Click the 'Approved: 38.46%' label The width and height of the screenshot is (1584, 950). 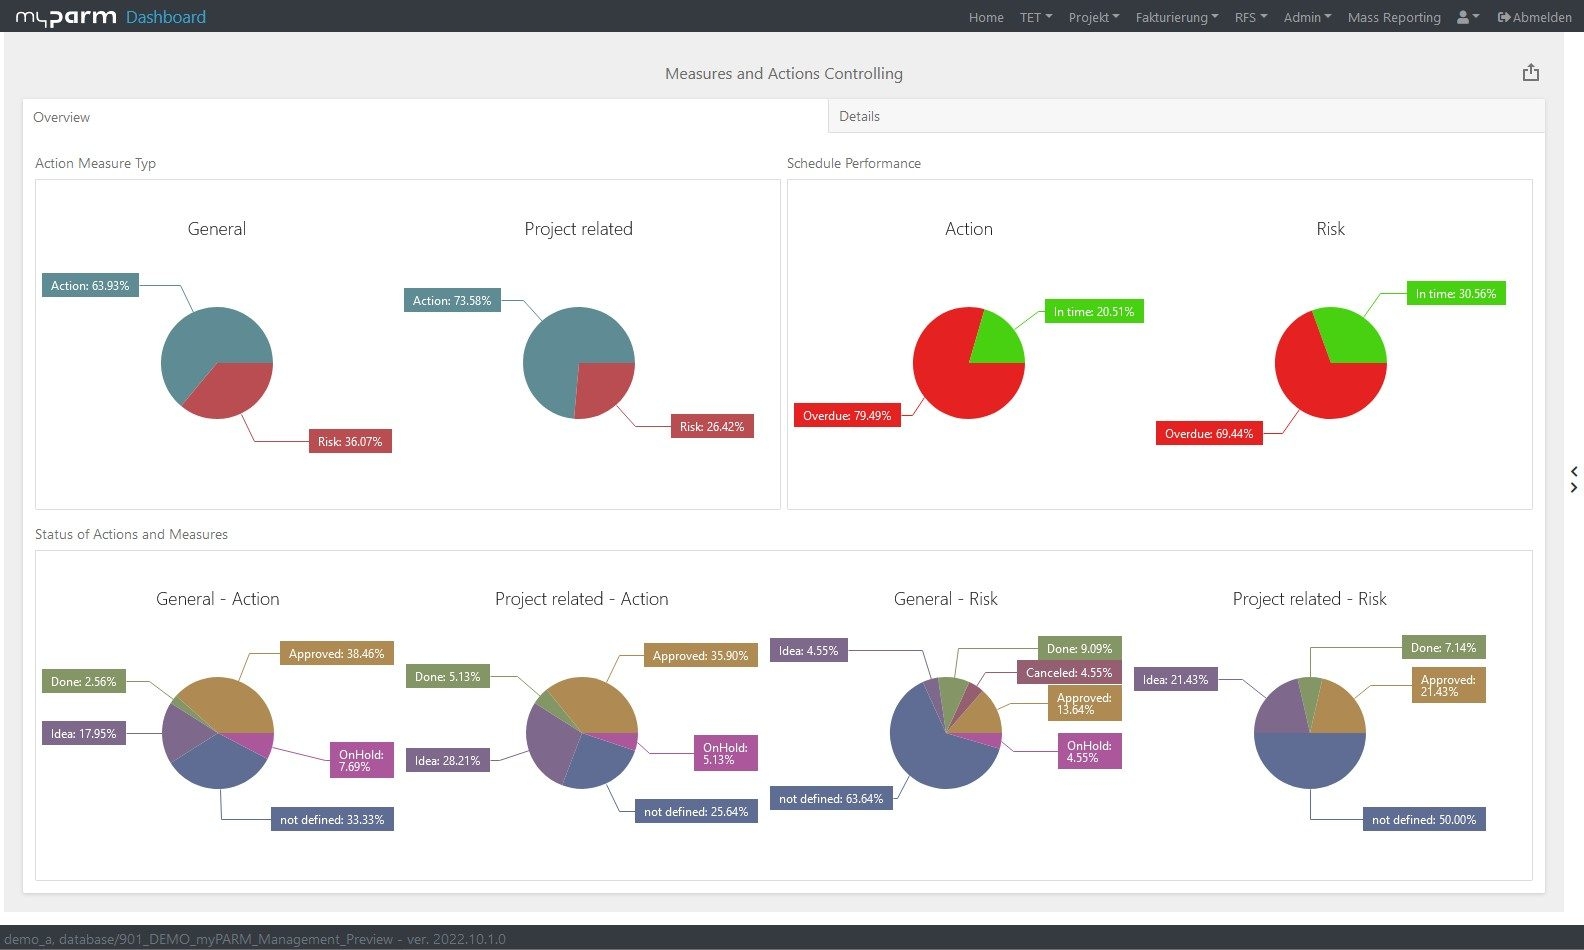click(336, 653)
